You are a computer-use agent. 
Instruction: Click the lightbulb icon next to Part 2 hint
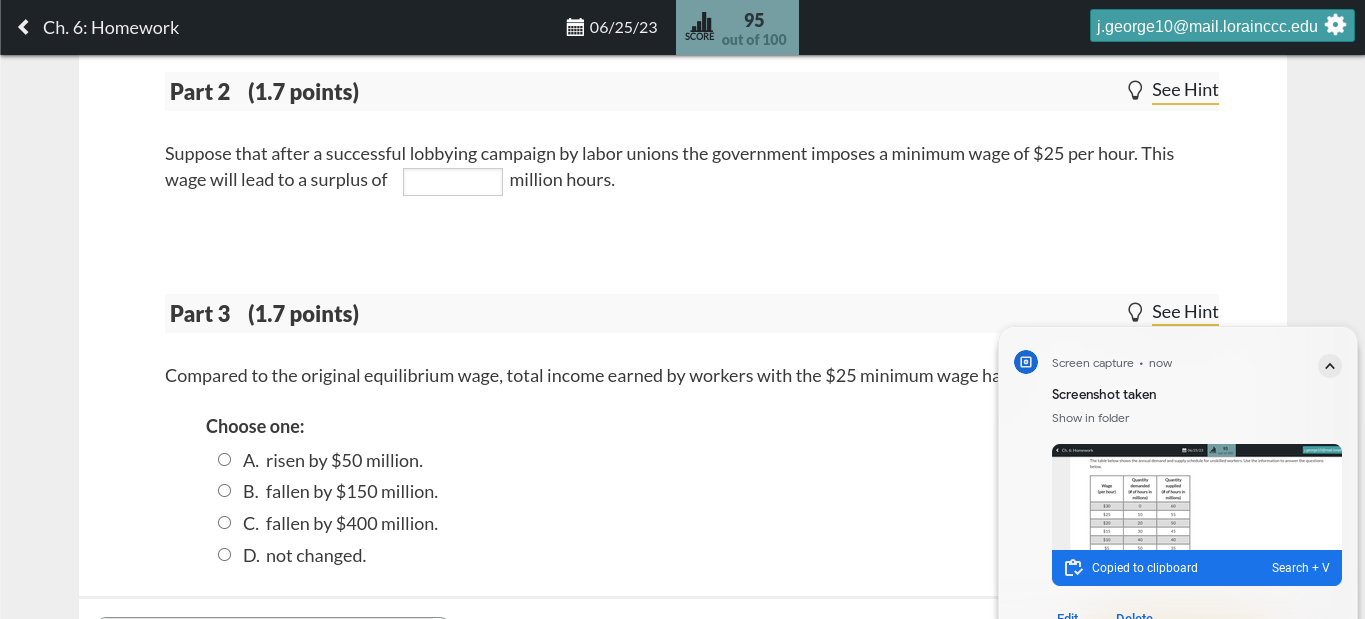click(1135, 89)
